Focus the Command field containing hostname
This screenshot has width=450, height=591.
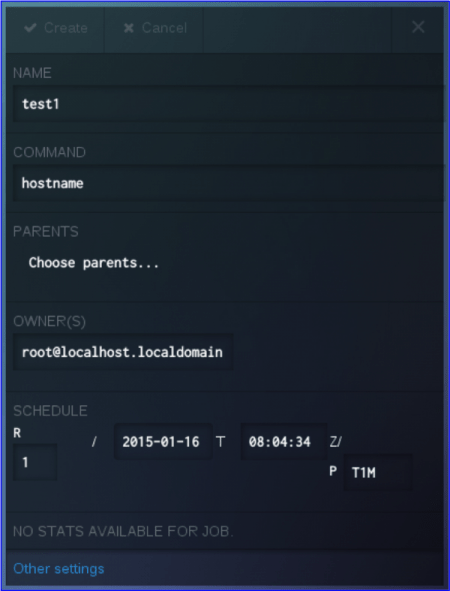coord(228,183)
